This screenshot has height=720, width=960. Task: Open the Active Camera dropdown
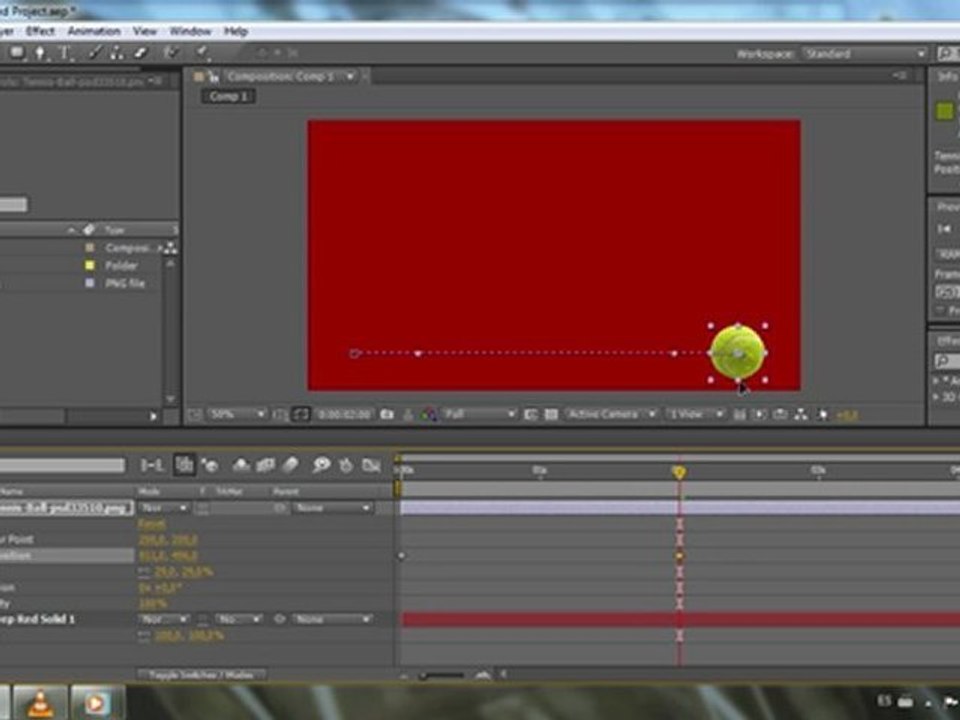click(x=611, y=414)
